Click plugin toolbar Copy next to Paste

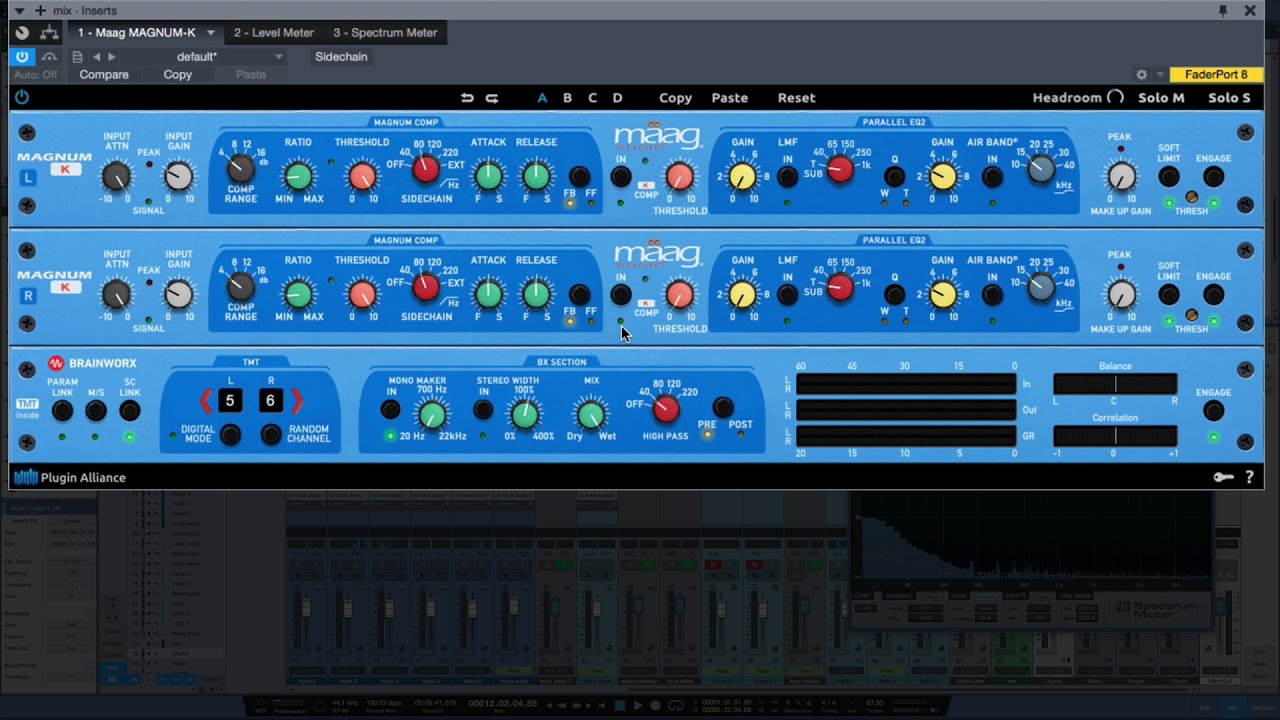[675, 98]
